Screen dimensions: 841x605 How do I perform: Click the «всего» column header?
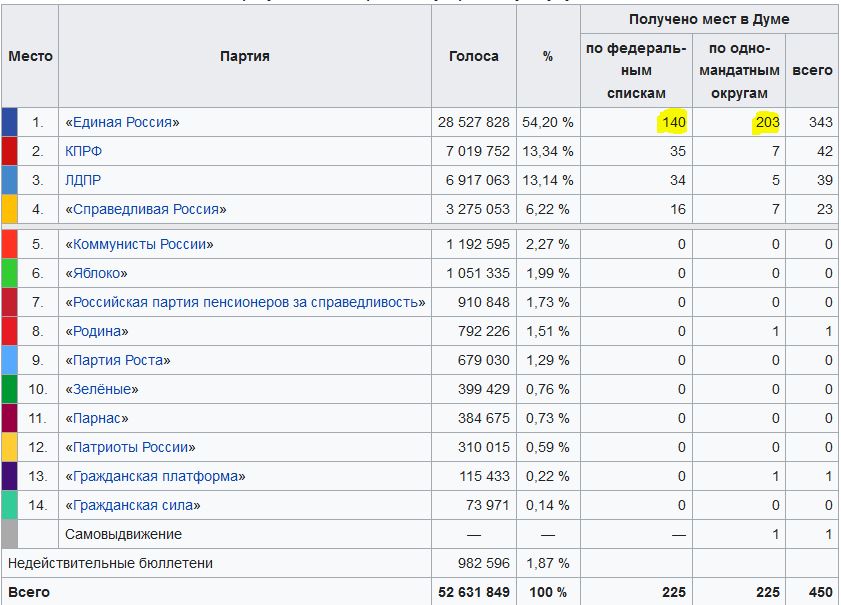(x=812, y=70)
